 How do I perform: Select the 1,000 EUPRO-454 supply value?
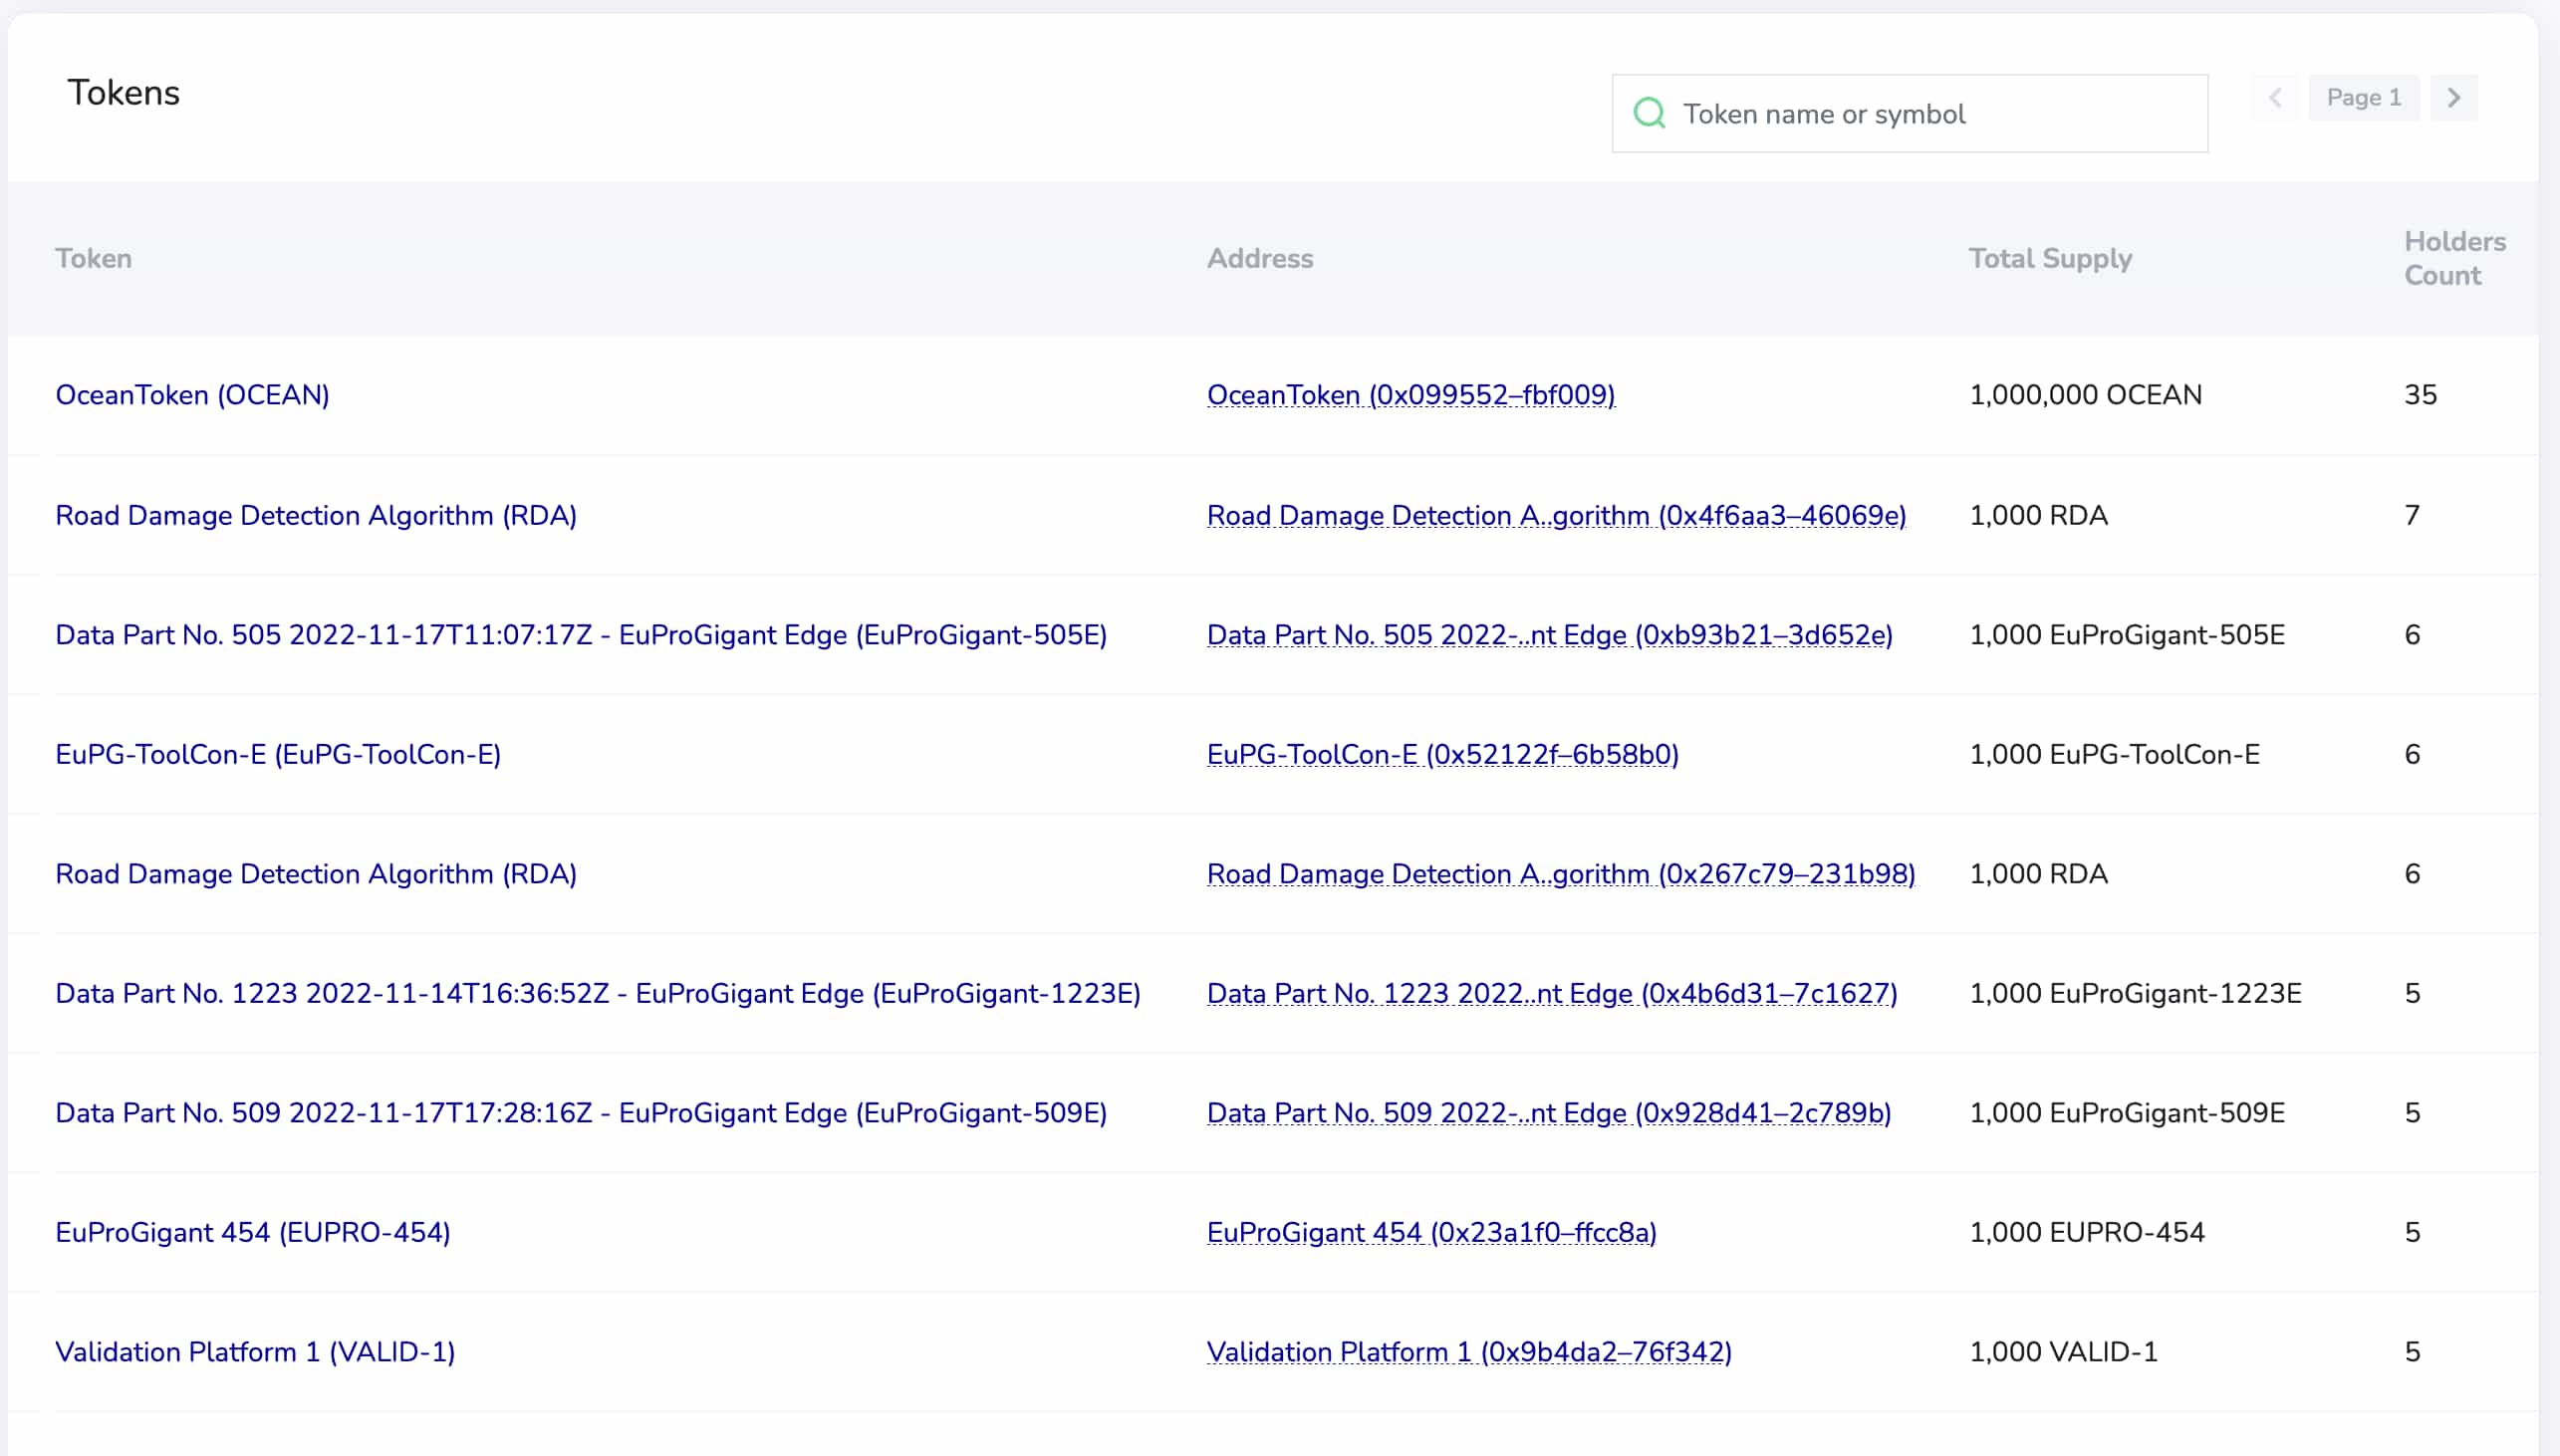pos(2086,1232)
